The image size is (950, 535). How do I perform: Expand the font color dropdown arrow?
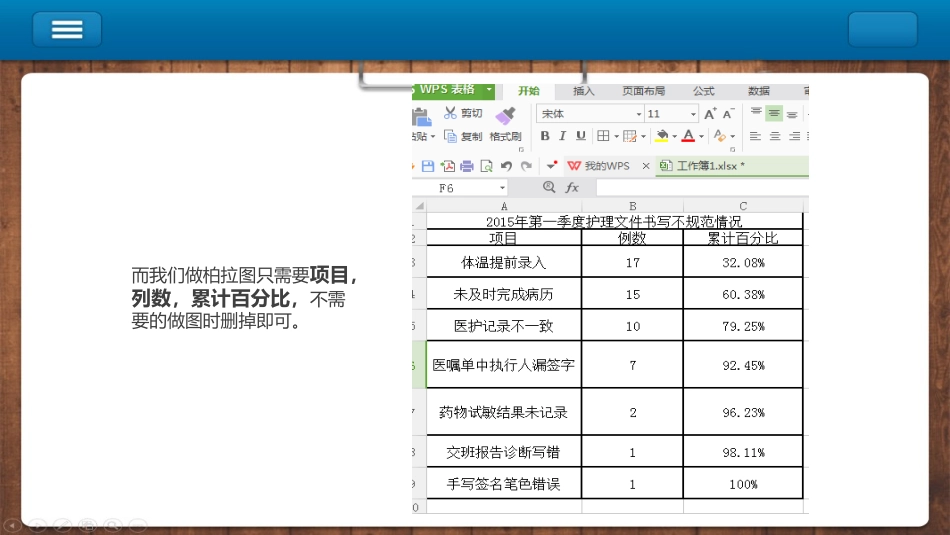[701, 136]
